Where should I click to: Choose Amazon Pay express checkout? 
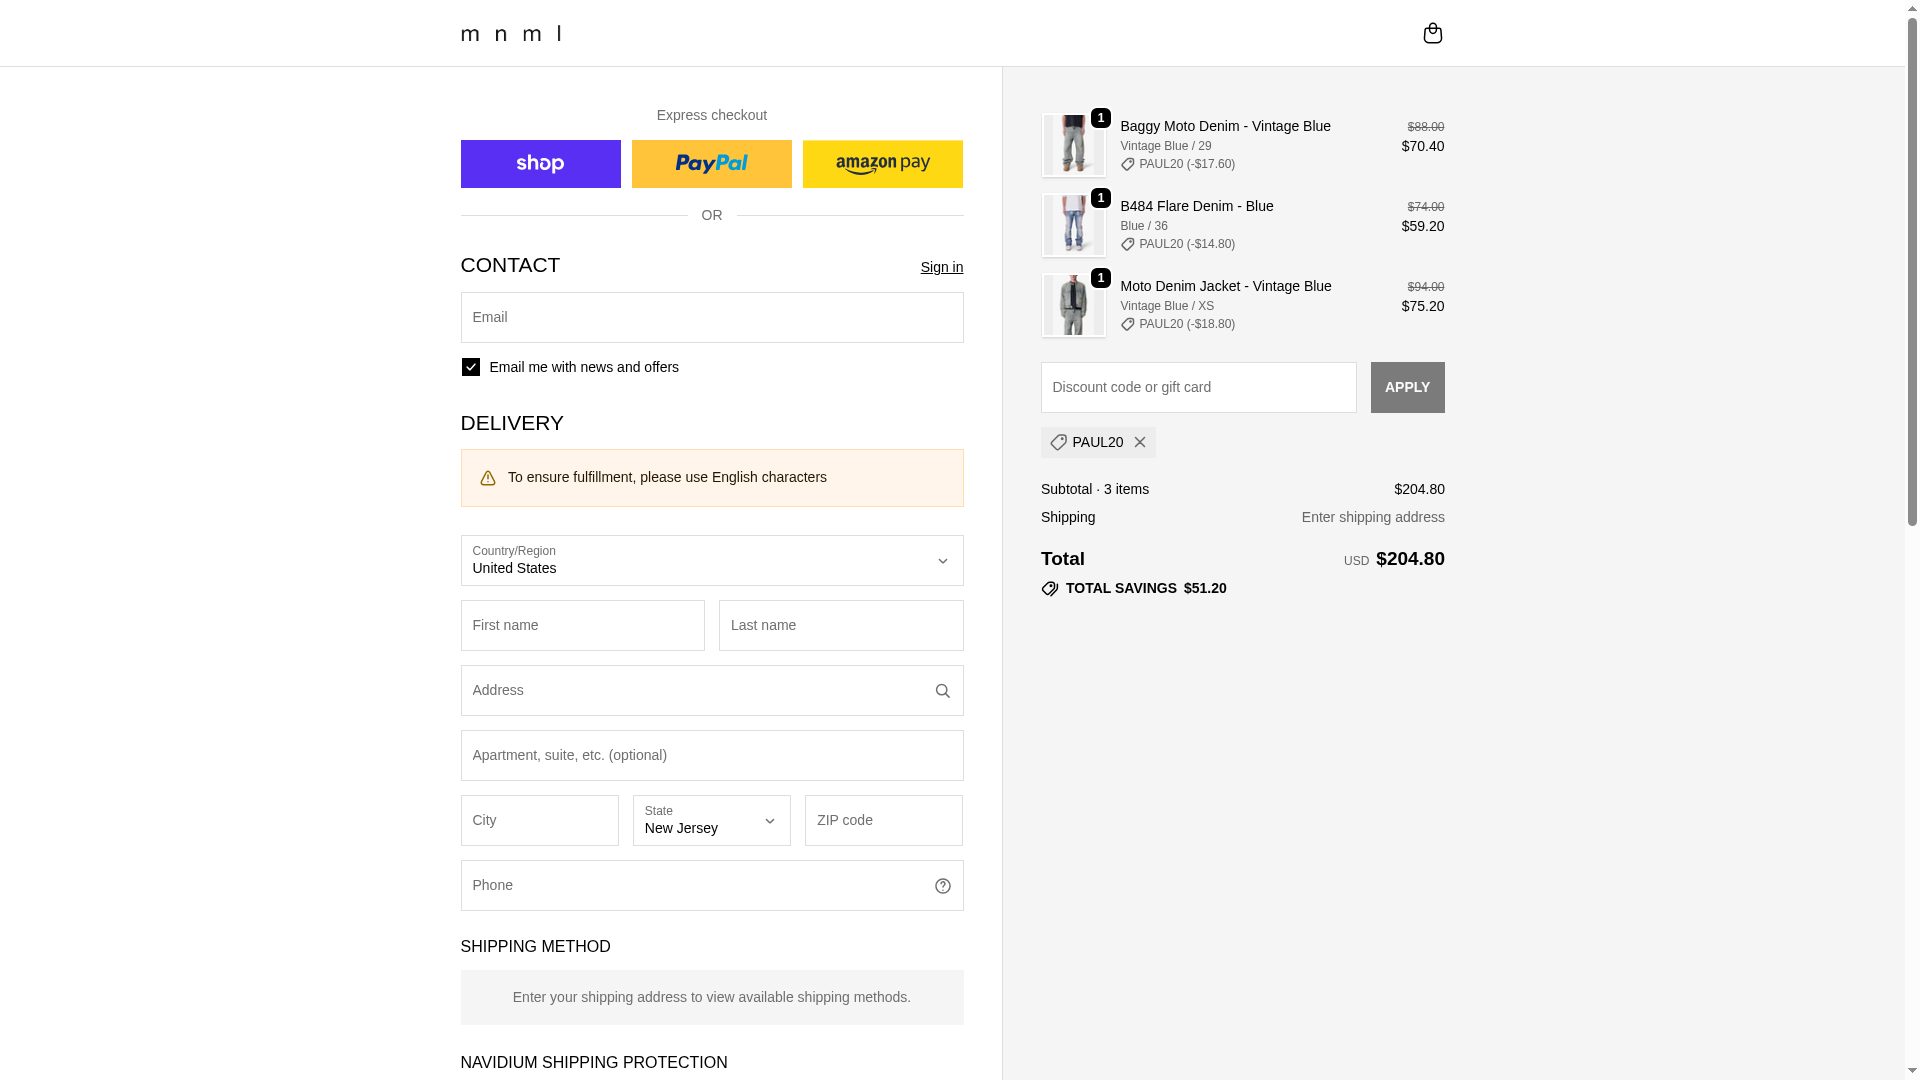[882, 164]
